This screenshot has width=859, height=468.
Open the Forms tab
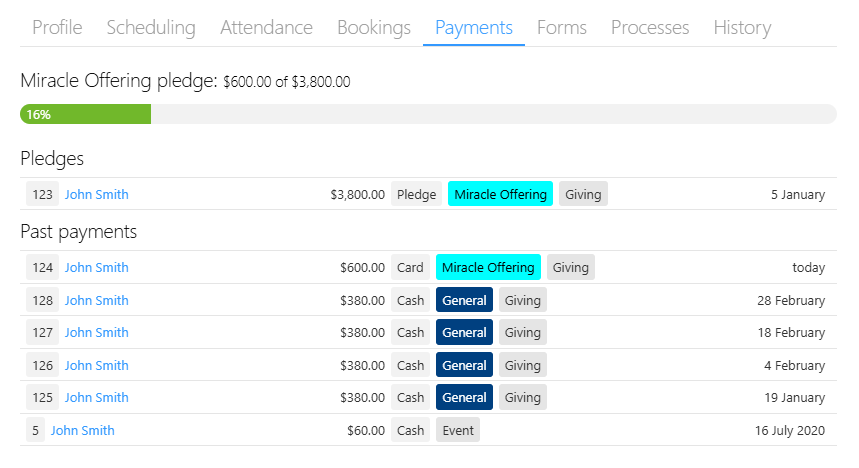point(562,27)
